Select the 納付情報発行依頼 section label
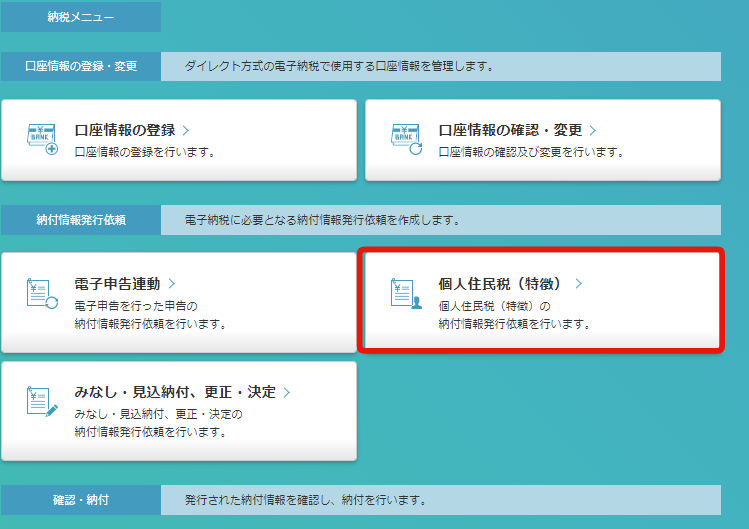The width and height of the screenshot is (749, 529). pyautogui.click(x=81, y=220)
